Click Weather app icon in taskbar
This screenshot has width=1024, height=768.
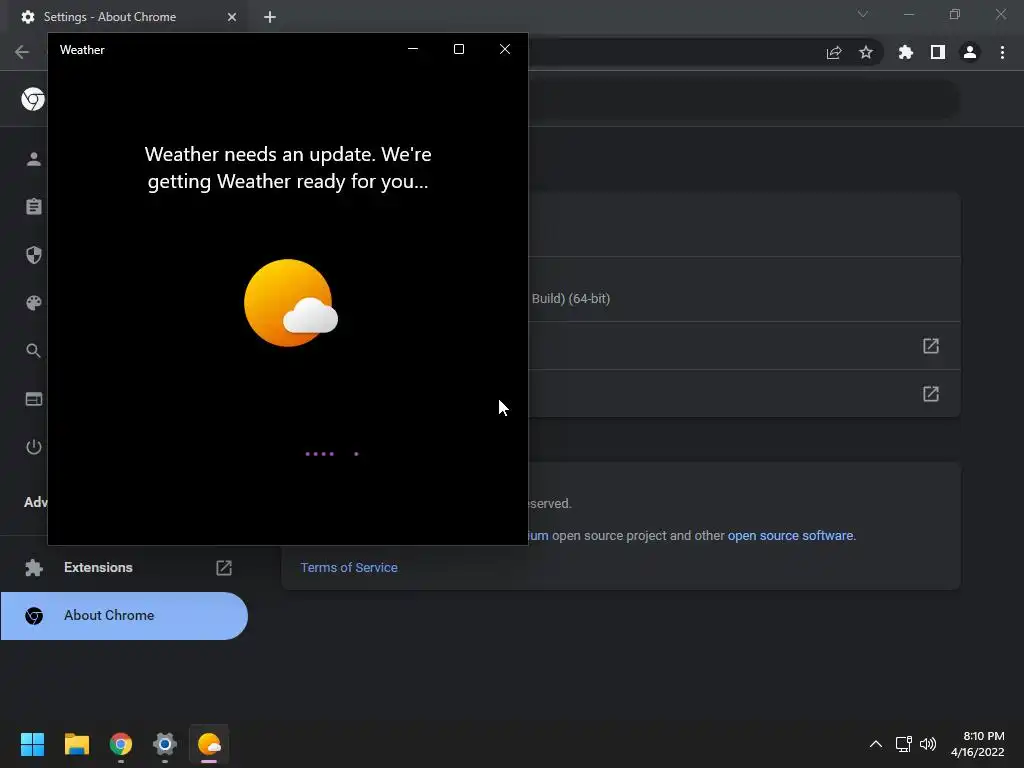coord(209,744)
